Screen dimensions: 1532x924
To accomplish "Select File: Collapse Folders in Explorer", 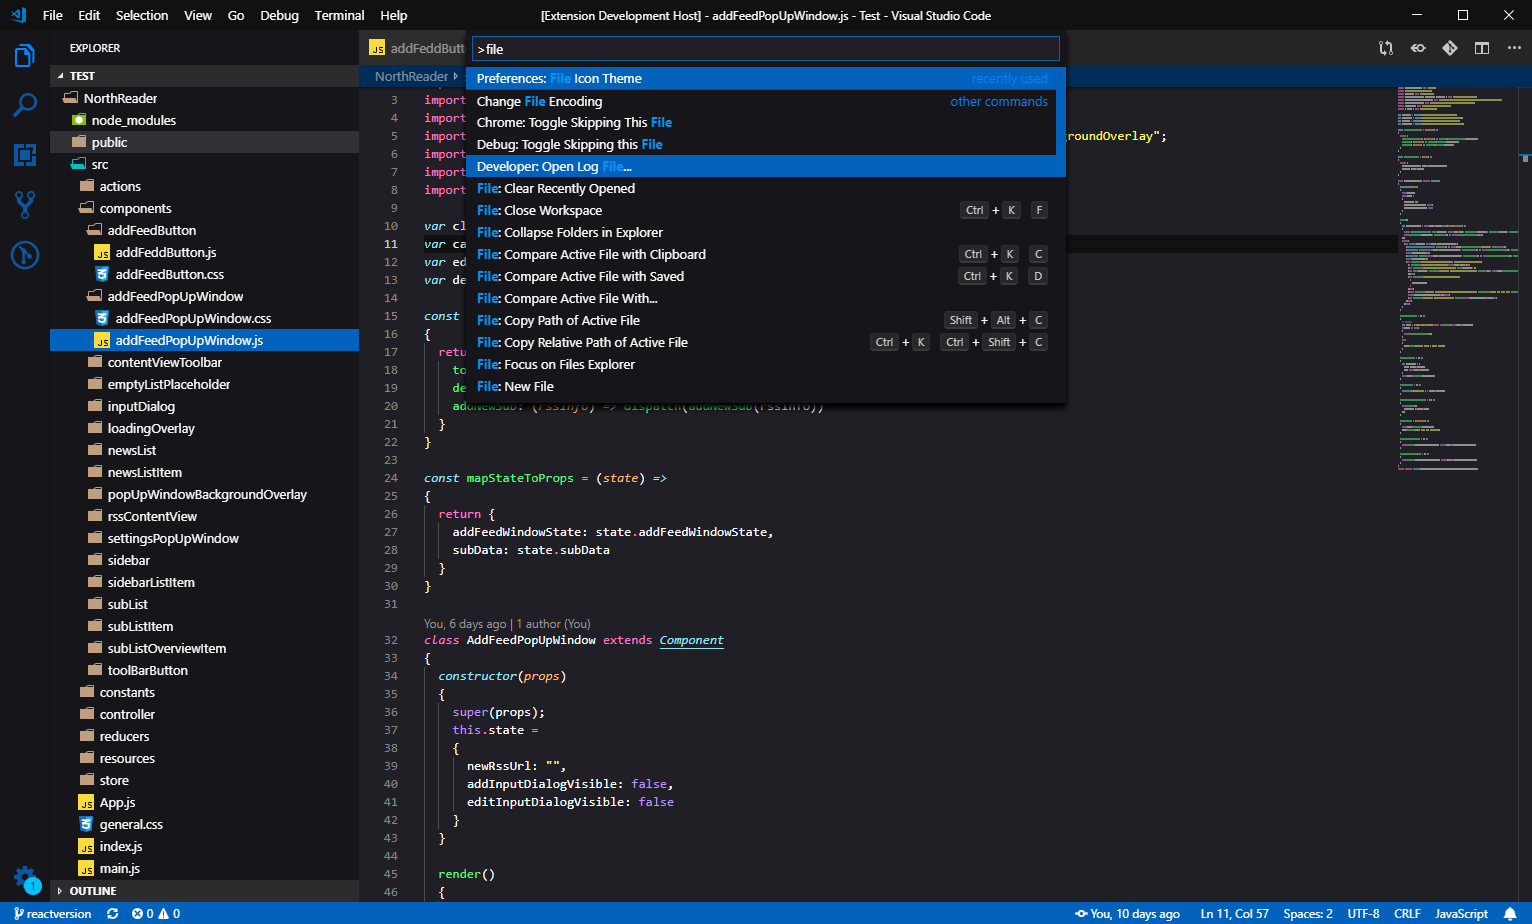I will point(765,232).
